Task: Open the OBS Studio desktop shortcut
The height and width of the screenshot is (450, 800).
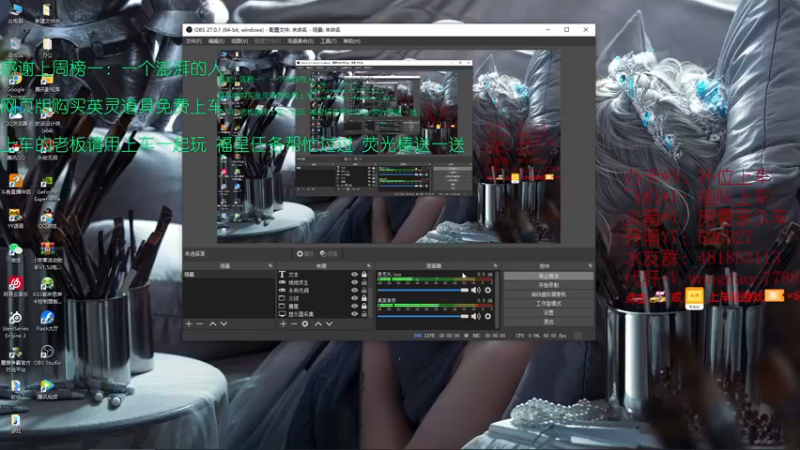Action: pyautogui.click(x=47, y=356)
